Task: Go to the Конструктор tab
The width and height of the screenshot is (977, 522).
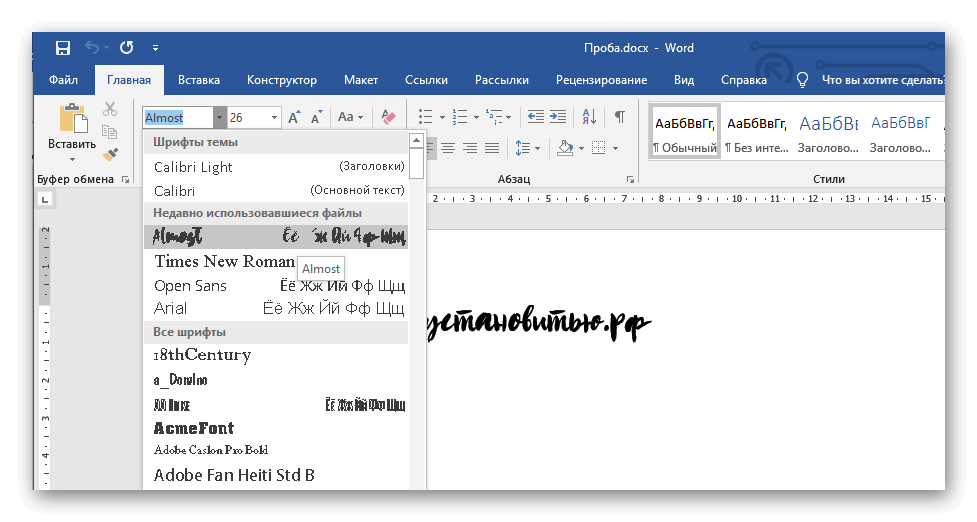Action: (282, 80)
